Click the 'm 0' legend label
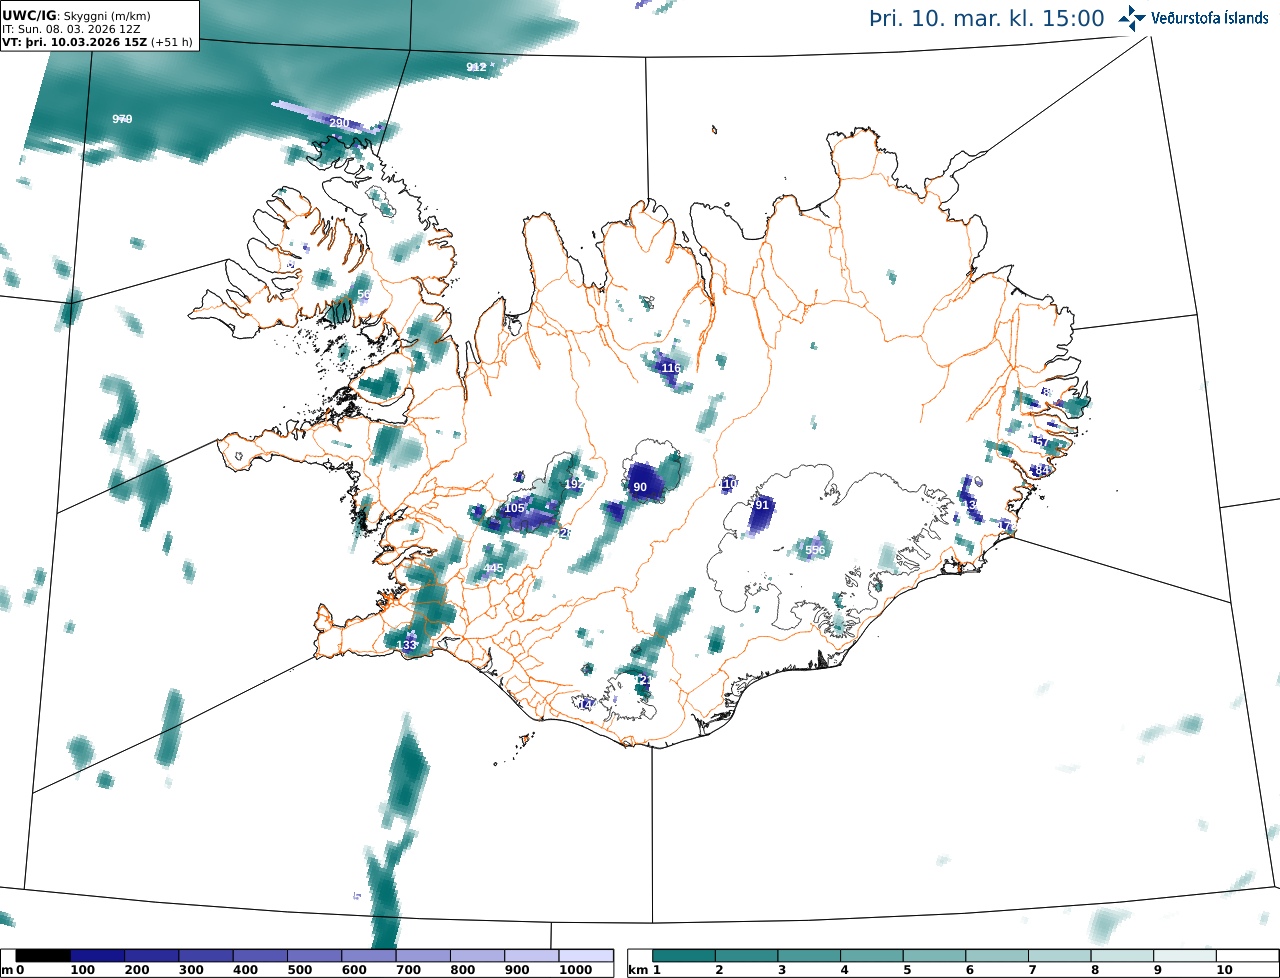This screenshot has height=978, width=1280. [x=13, y=970]
